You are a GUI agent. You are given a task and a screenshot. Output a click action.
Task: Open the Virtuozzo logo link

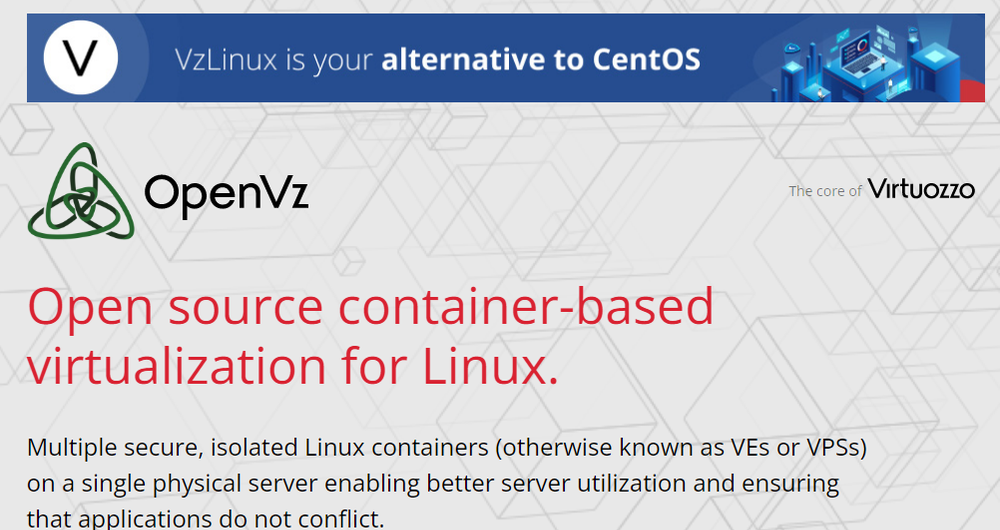[921, 188]
